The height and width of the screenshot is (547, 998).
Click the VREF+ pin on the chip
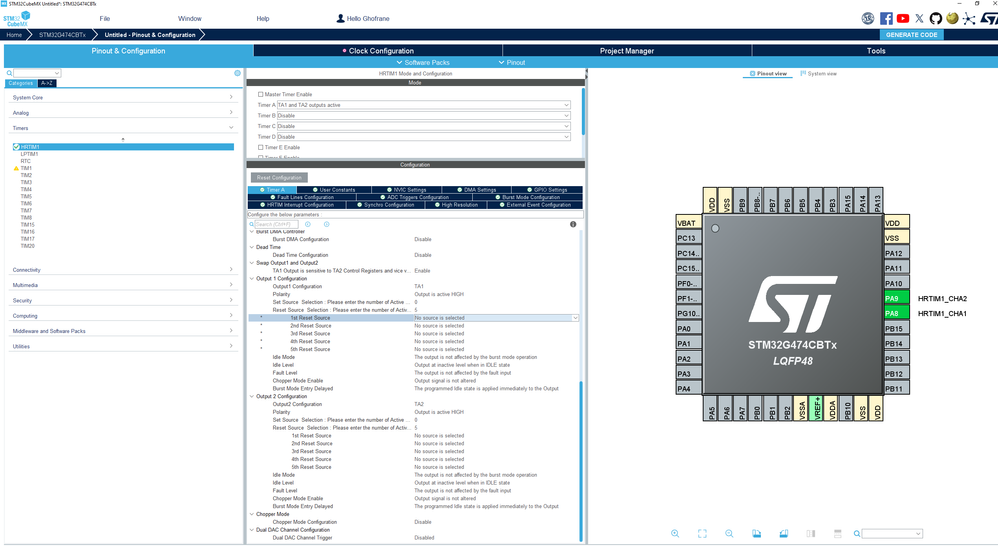817,408
